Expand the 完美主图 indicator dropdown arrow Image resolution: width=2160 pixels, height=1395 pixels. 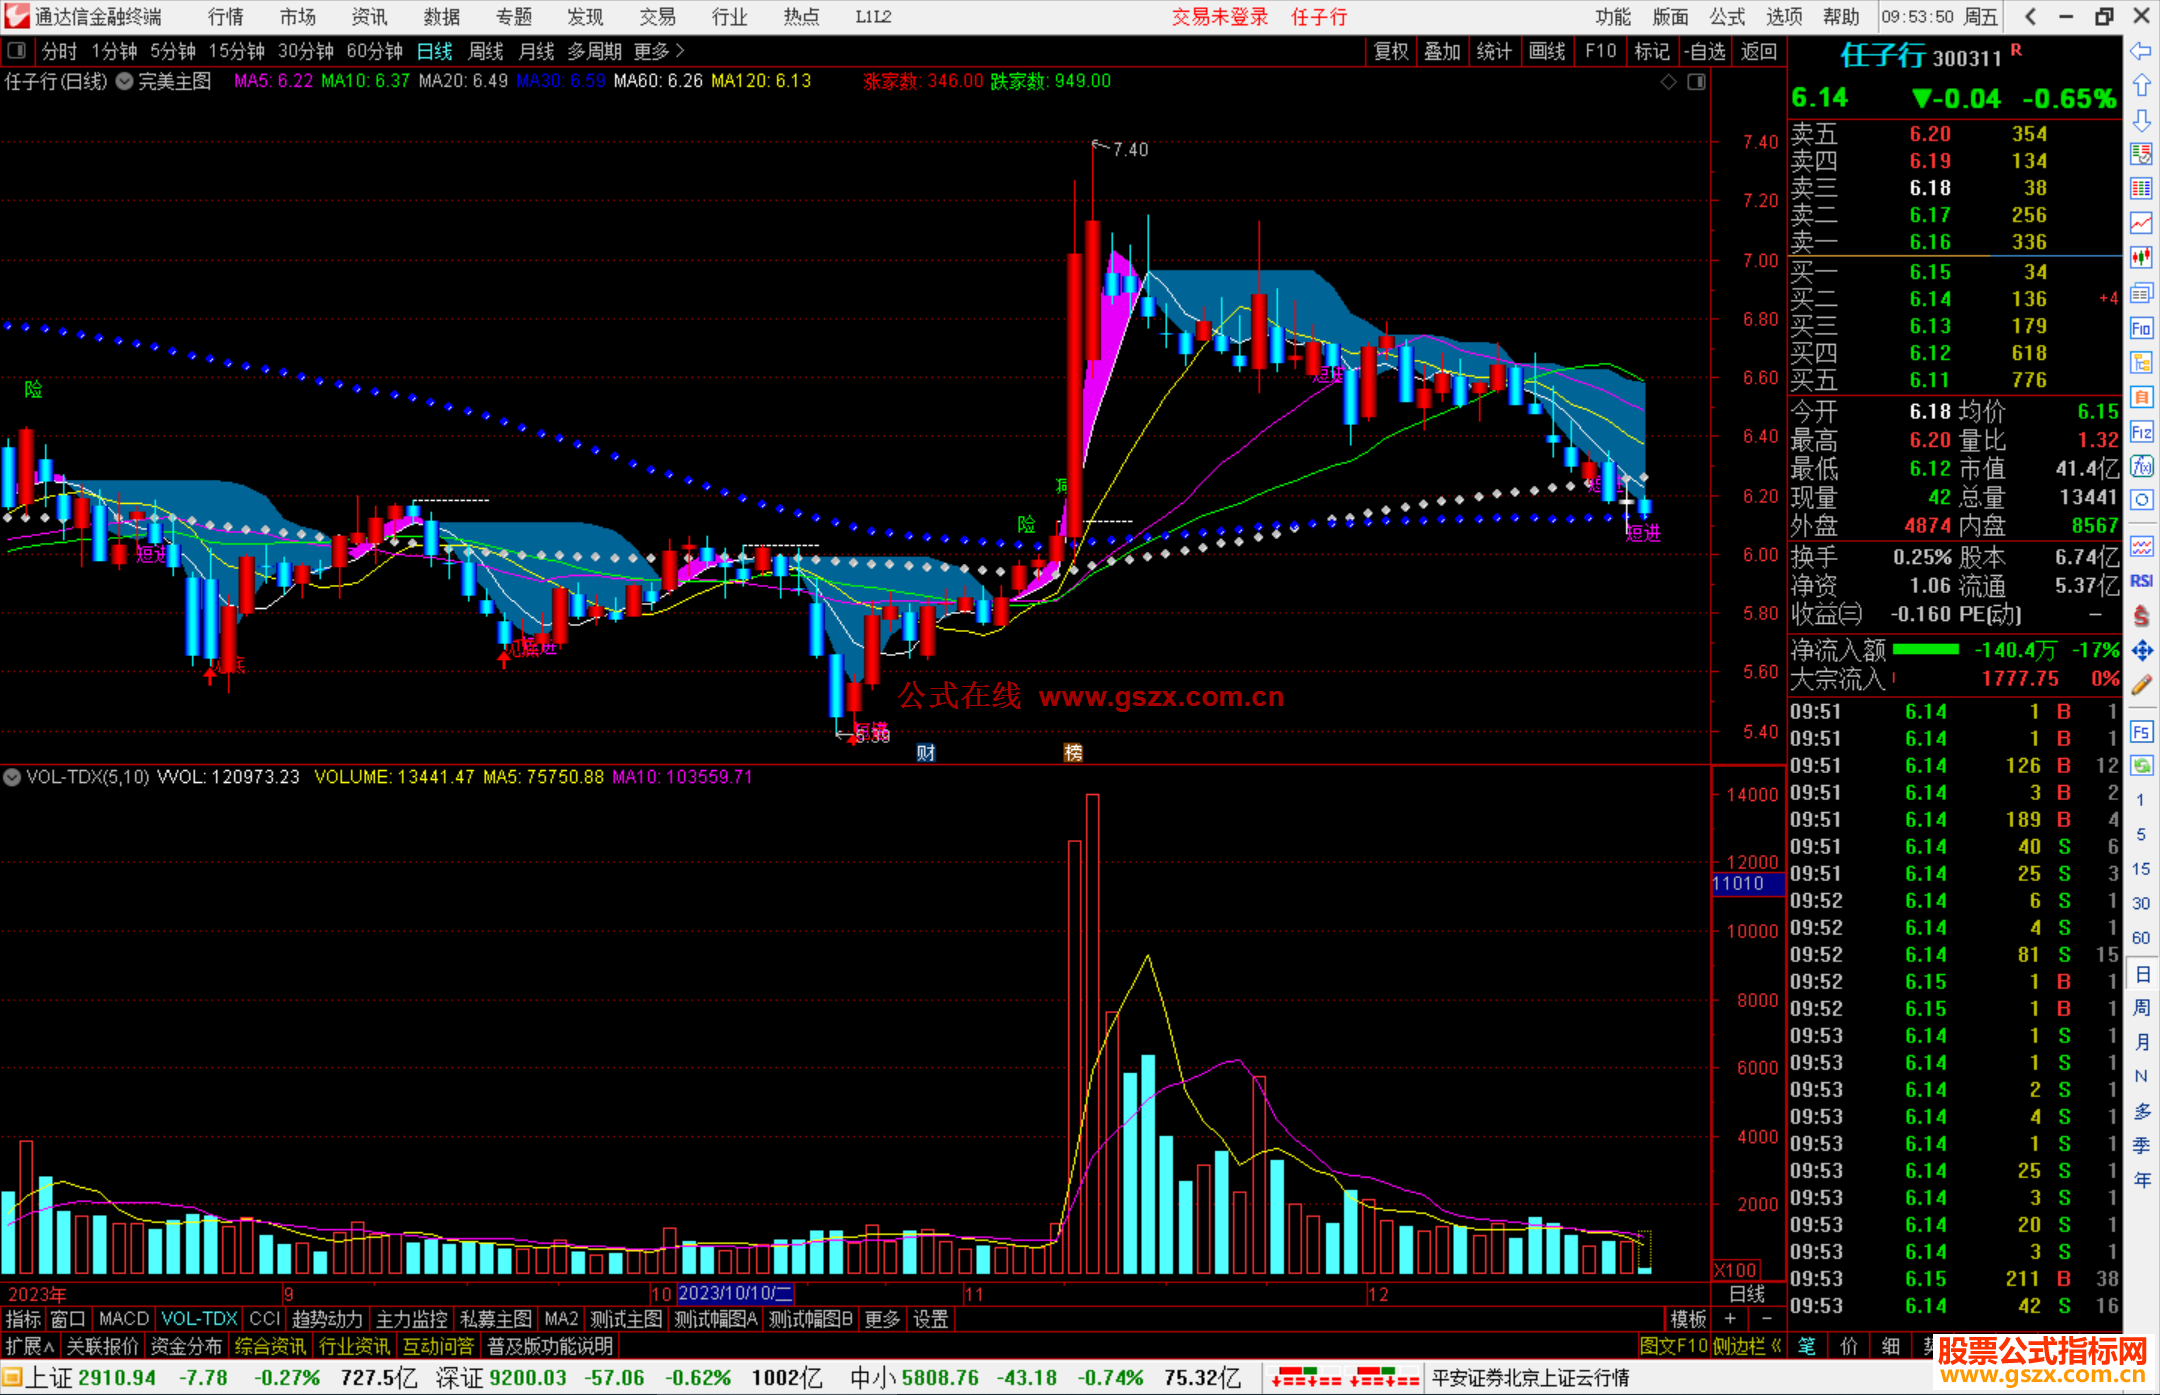point(124,82)
